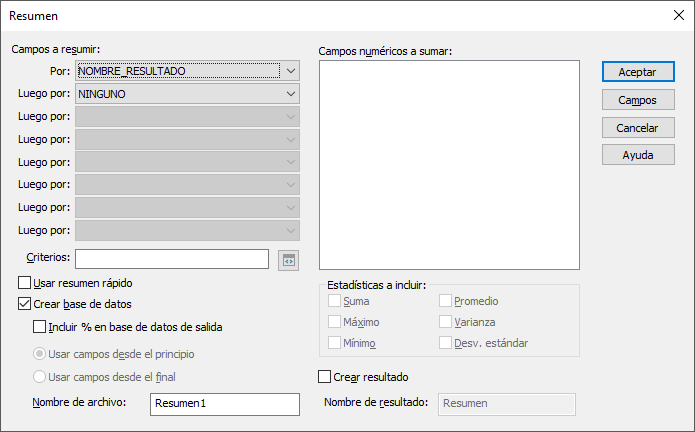The height and width of the screenshot is (432, 695).
Task: Focus the Nombre de archivo field
Action: tap(224, 403)
